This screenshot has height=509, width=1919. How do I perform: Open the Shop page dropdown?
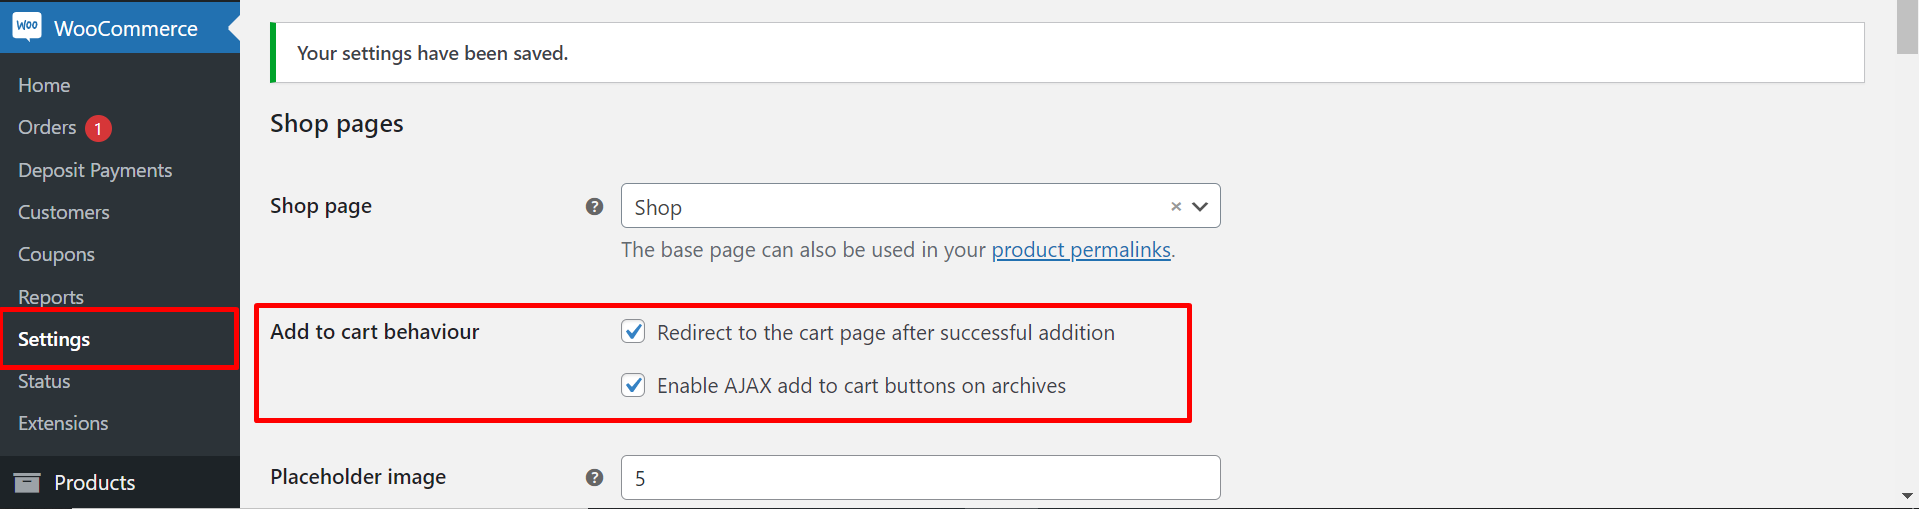point(920,206)
